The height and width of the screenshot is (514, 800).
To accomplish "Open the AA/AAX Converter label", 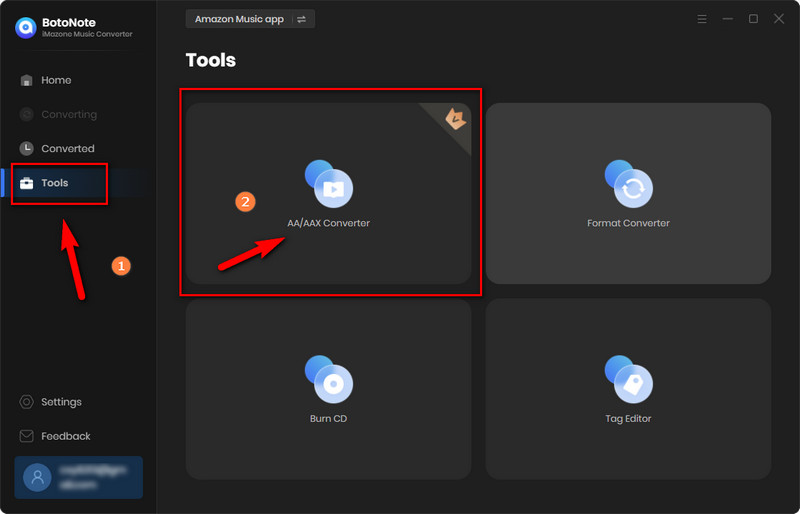I will coord(329,223).
